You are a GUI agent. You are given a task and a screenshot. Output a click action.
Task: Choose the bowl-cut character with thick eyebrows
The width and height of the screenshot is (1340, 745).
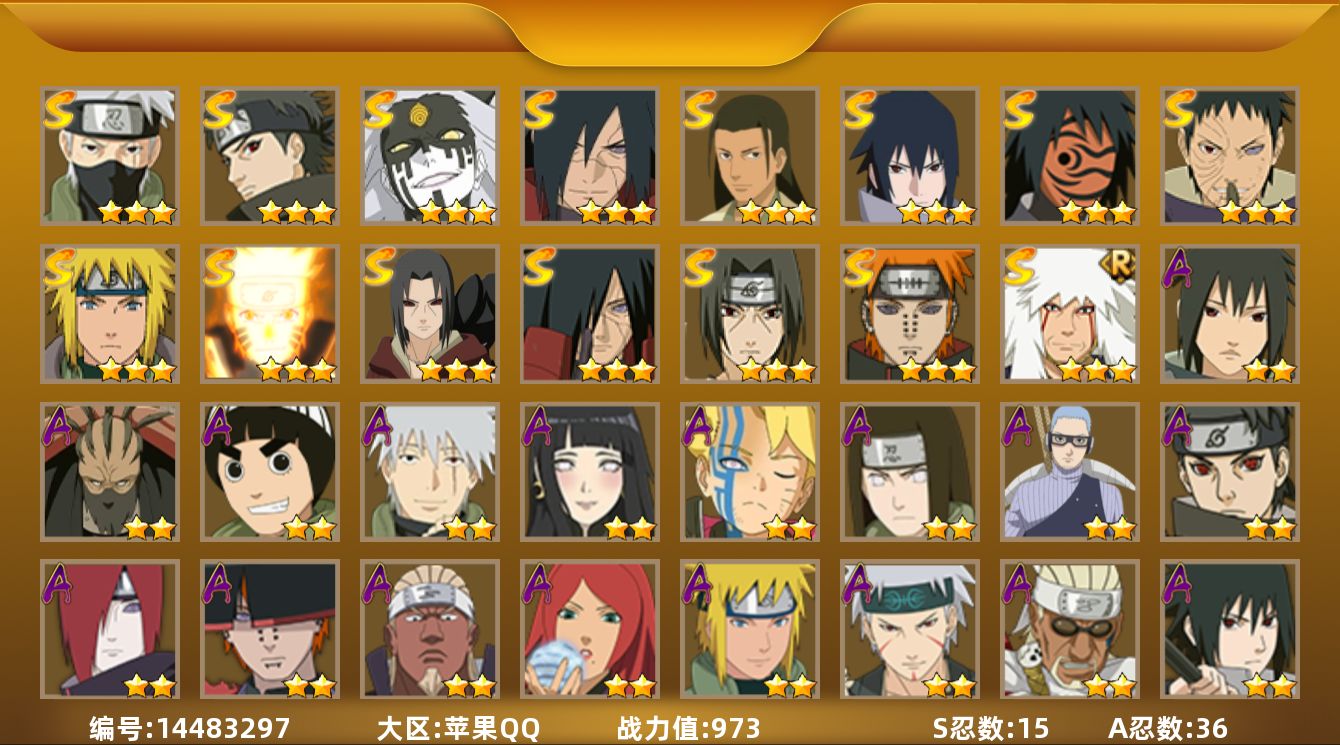(x=270, y=472)
